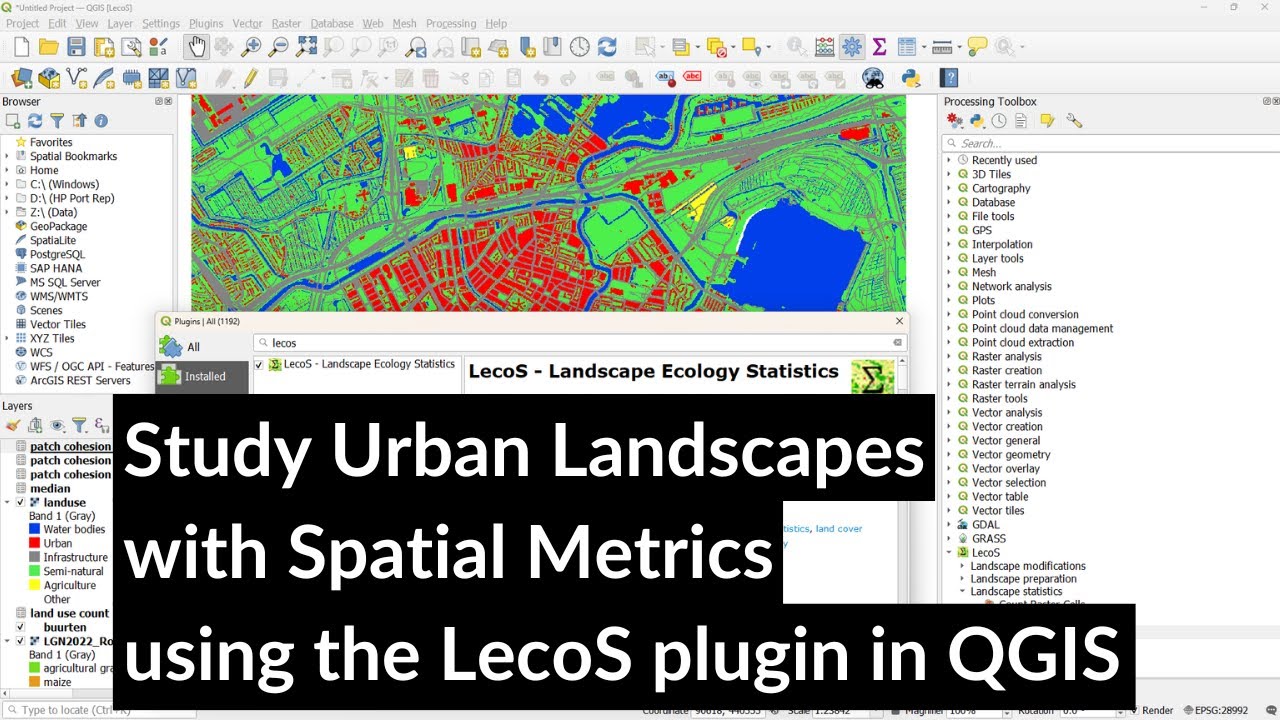Image resolution: width=1280 pixels, height=720 pixels.
Task: Expand the Home folder in Browser
Action: tap(7, 170)
